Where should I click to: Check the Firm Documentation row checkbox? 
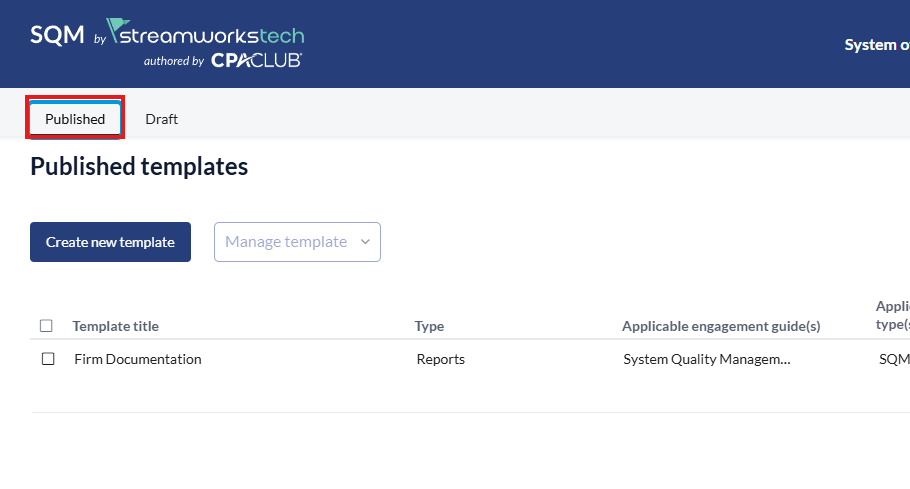(x=48, y=359)
